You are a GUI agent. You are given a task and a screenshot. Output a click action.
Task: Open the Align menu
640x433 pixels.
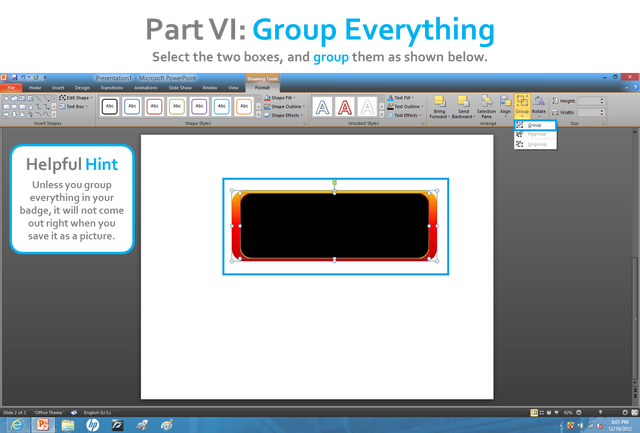[505, 106]
